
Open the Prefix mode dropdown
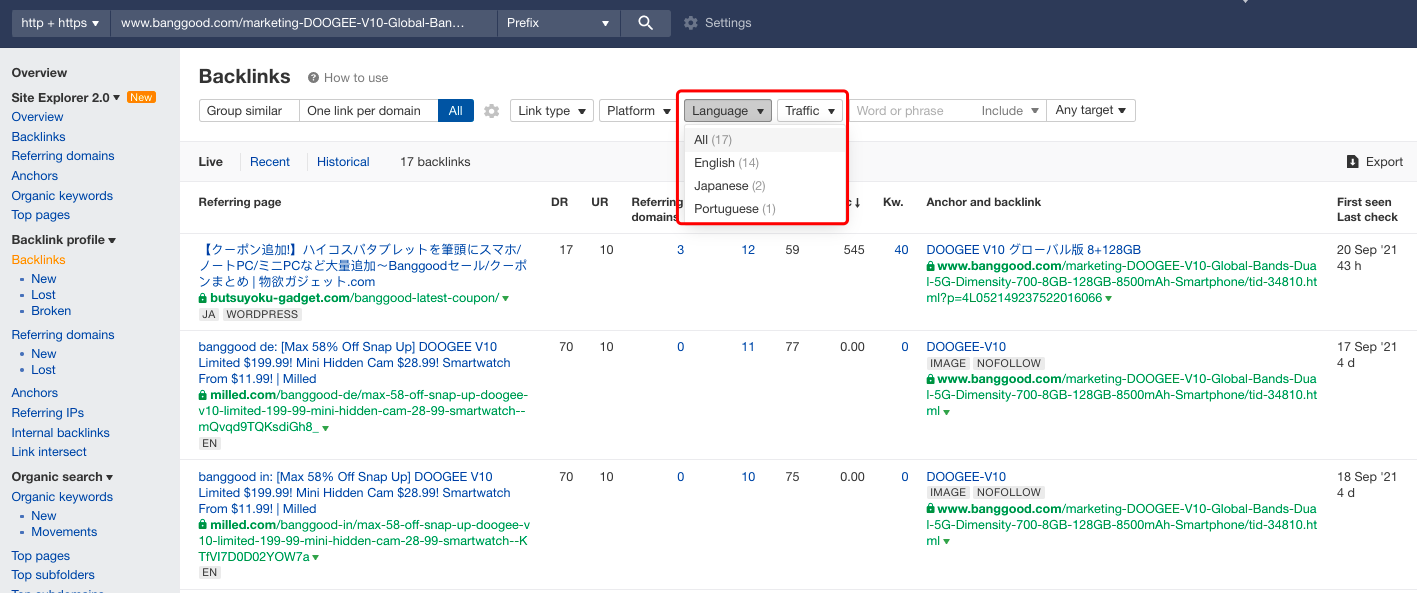click(x=559, y=23)
